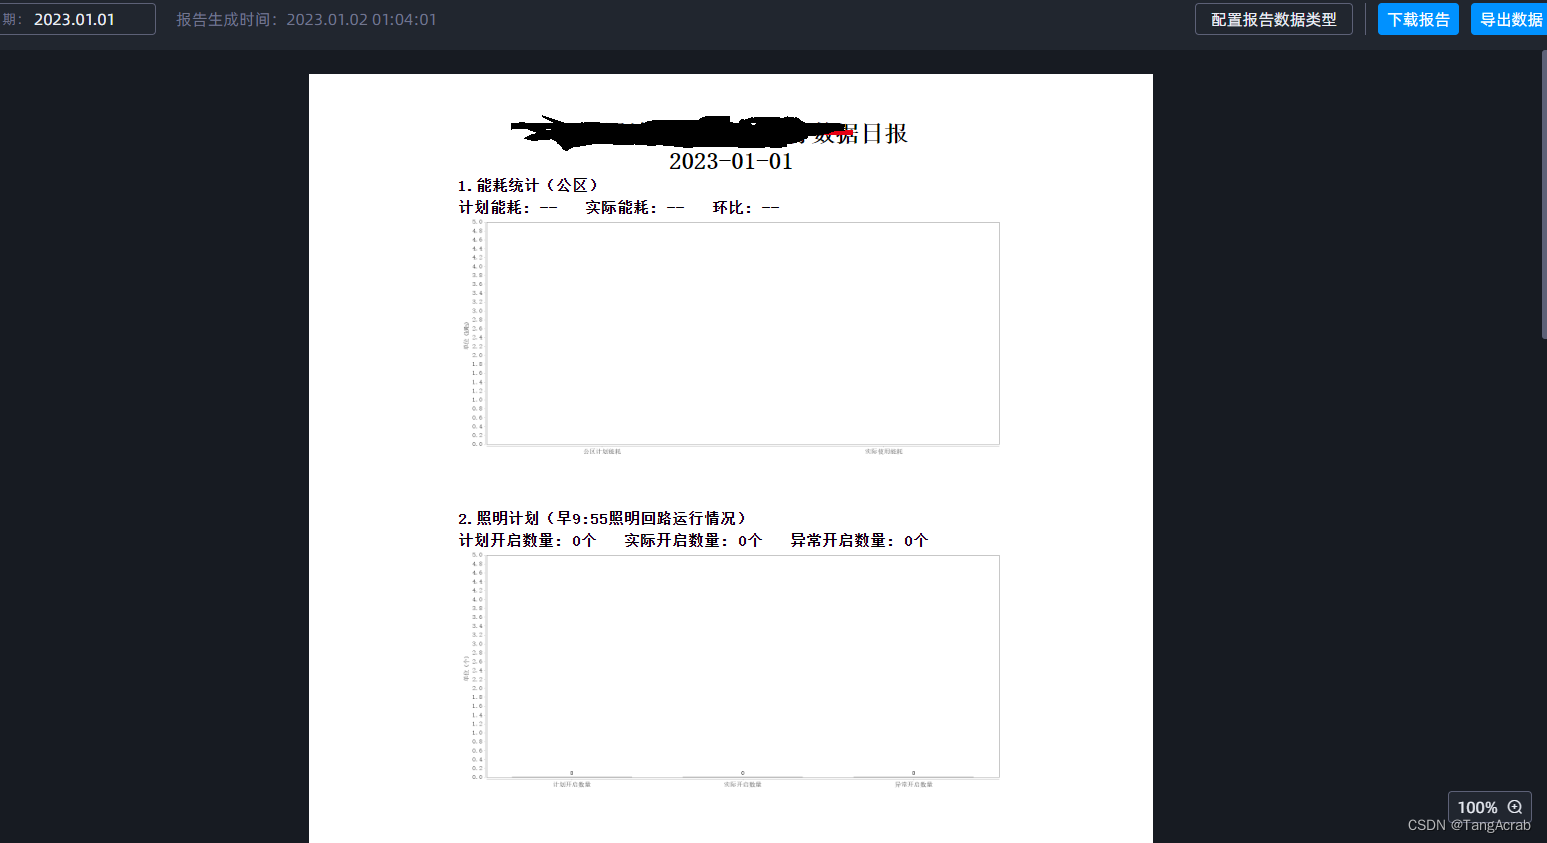The image size is (1547, 843).
Task: Click 异常开启数量: 0个 text
Action: click(859, 540)
